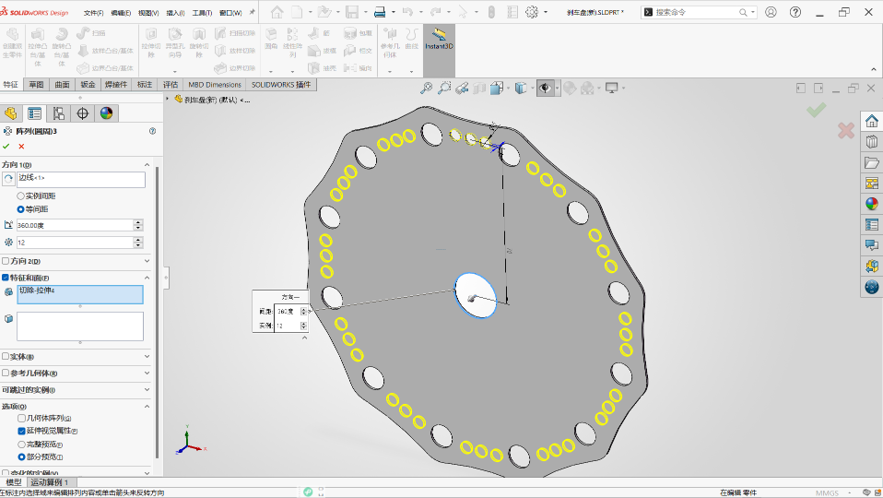Click the user account icon in the title bar
883x498 pixels.
point(770,12)
